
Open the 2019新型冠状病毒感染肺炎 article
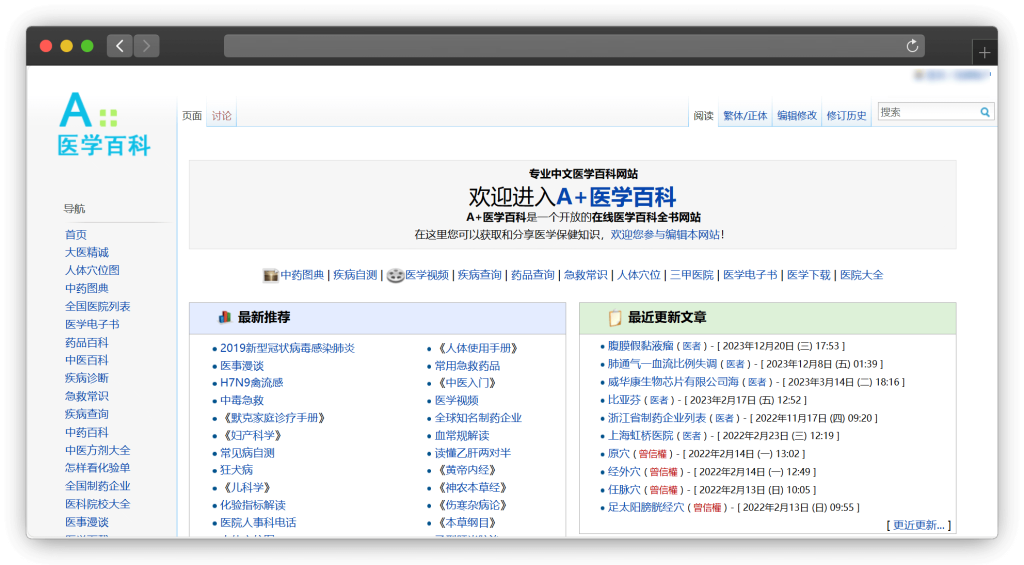pyautogui.click(x=287, y=348)
